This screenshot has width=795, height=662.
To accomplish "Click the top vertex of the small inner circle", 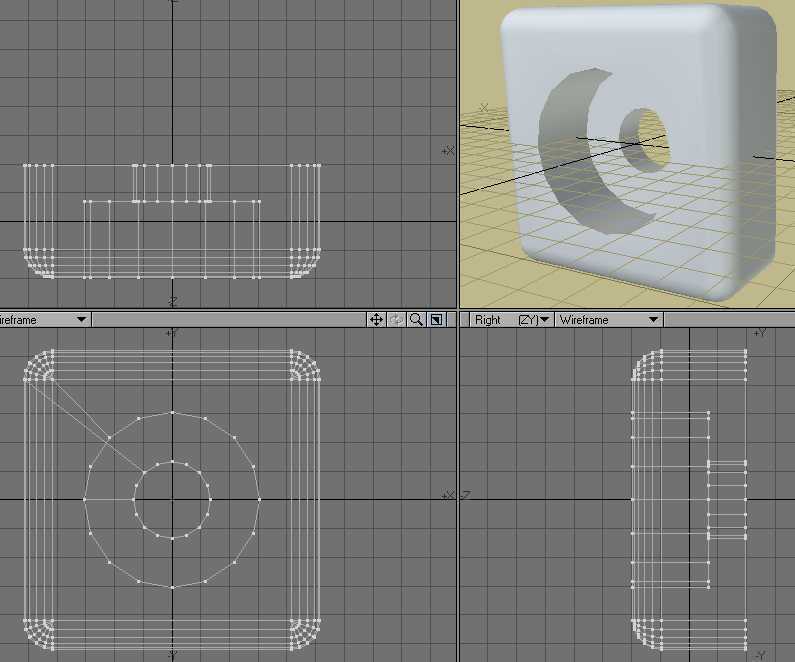I will [x=172, y=461].
